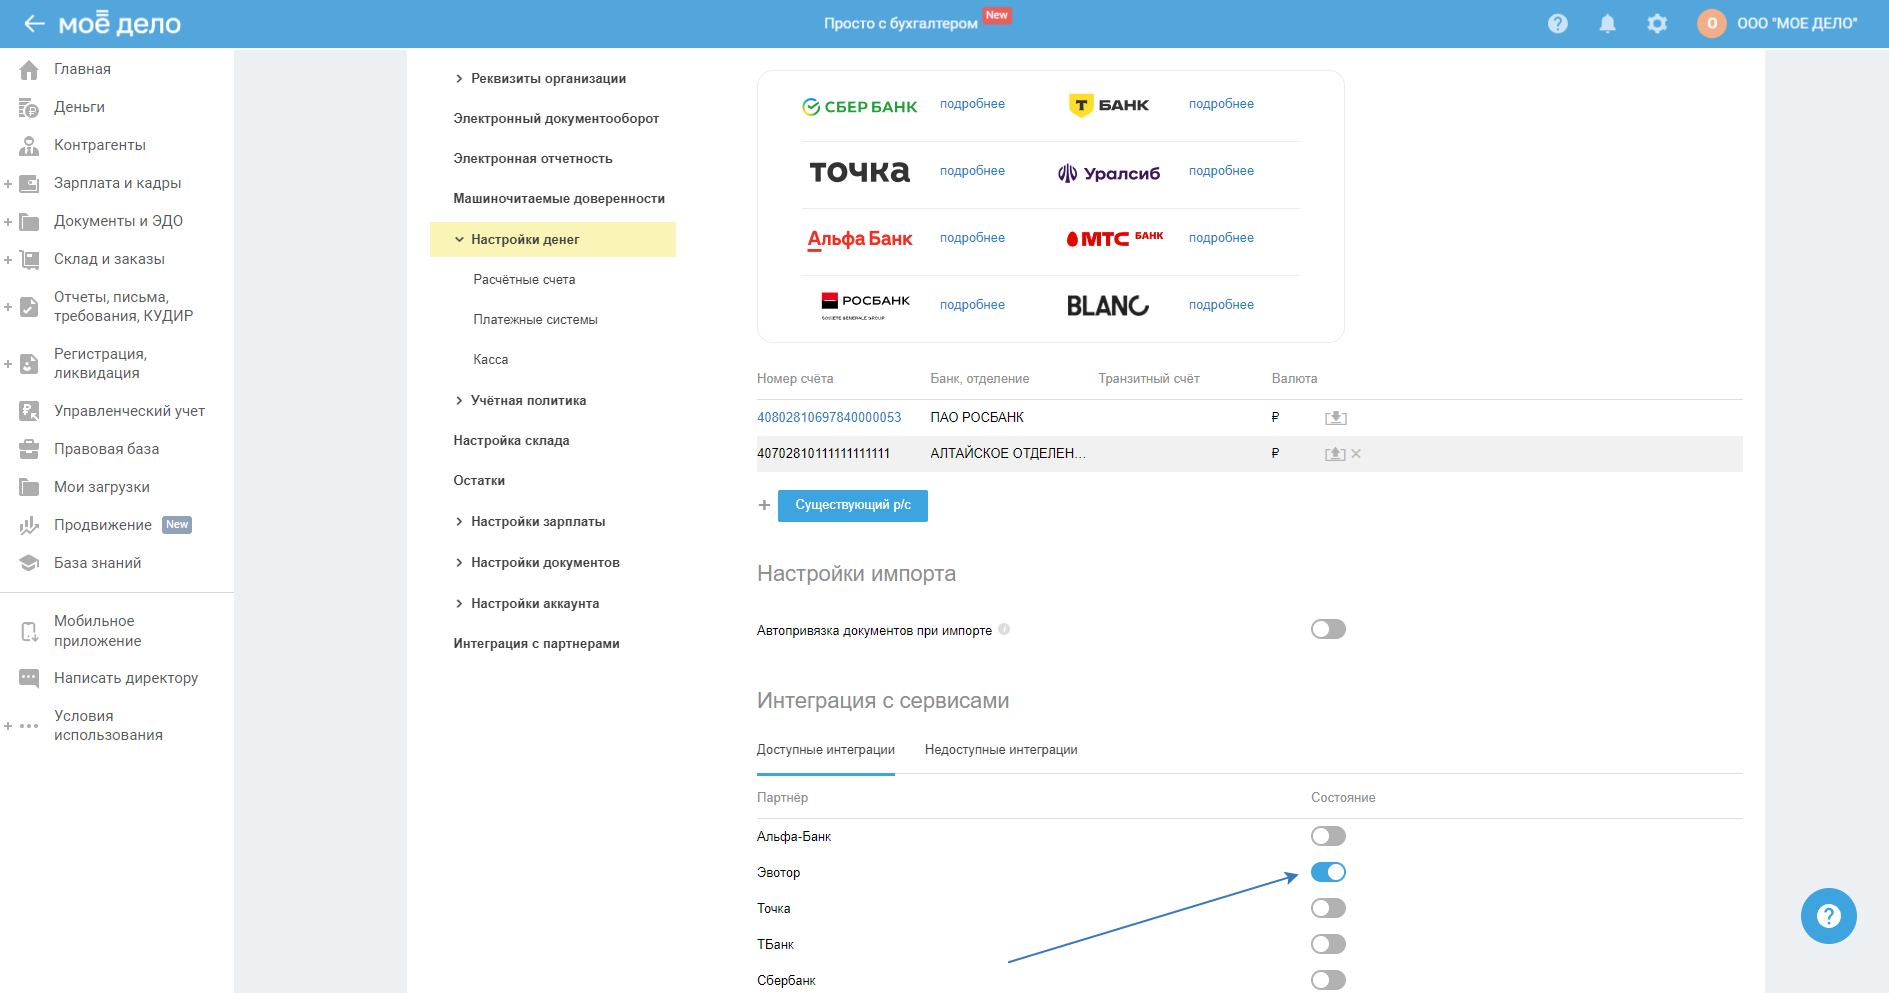Viewport: 1889px width, 993px height.
Task: Open Склад и заказы icon
Action: click(29, 259)
